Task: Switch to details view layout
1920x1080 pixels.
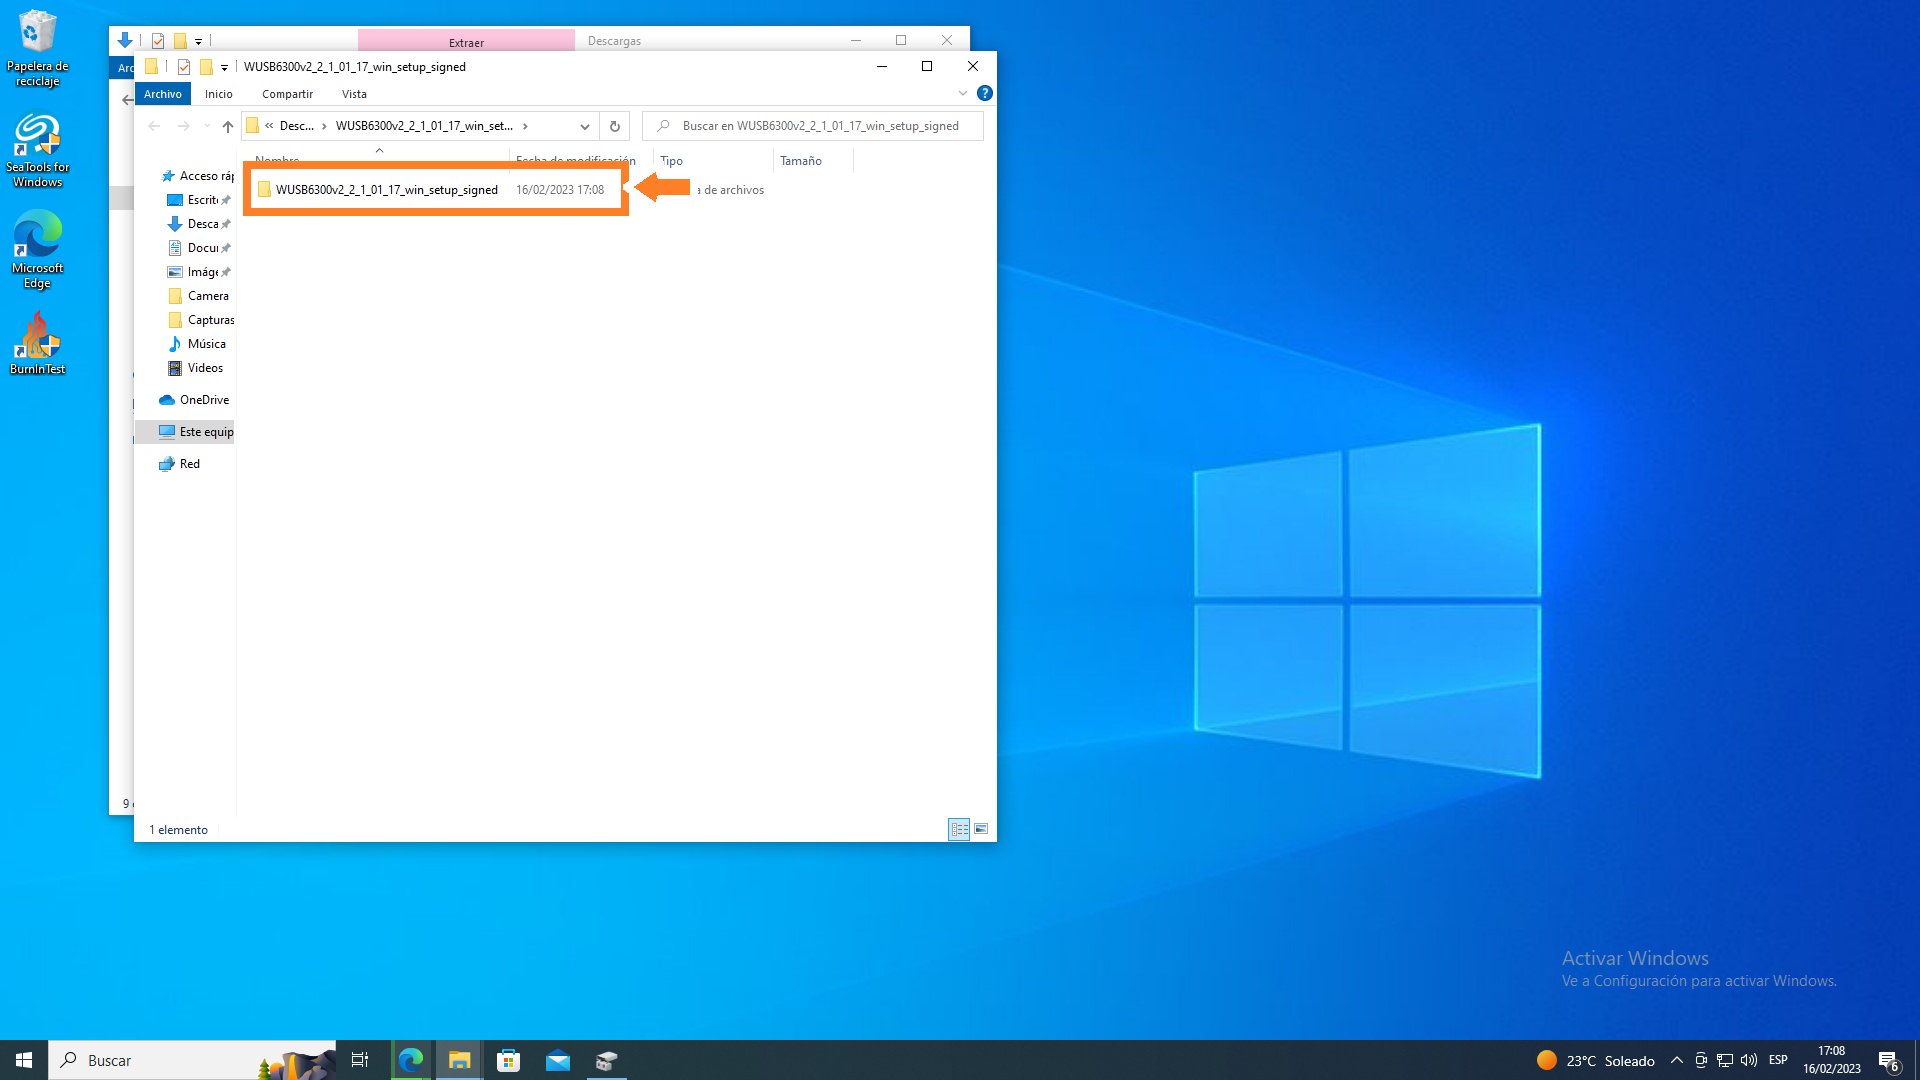Action: coord(959,829)
